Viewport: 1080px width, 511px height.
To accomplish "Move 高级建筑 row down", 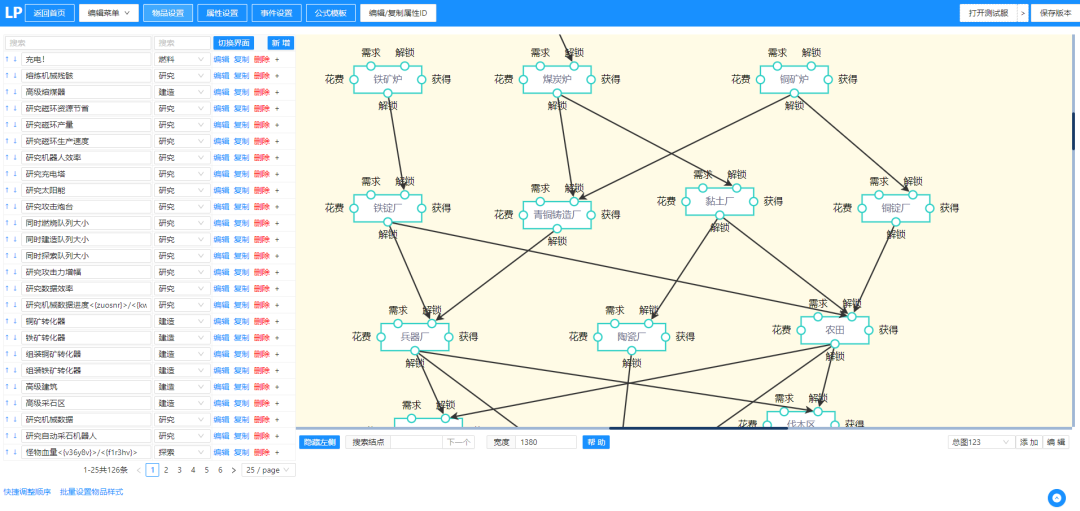I will pyautogui.click(x=14, y=387).
